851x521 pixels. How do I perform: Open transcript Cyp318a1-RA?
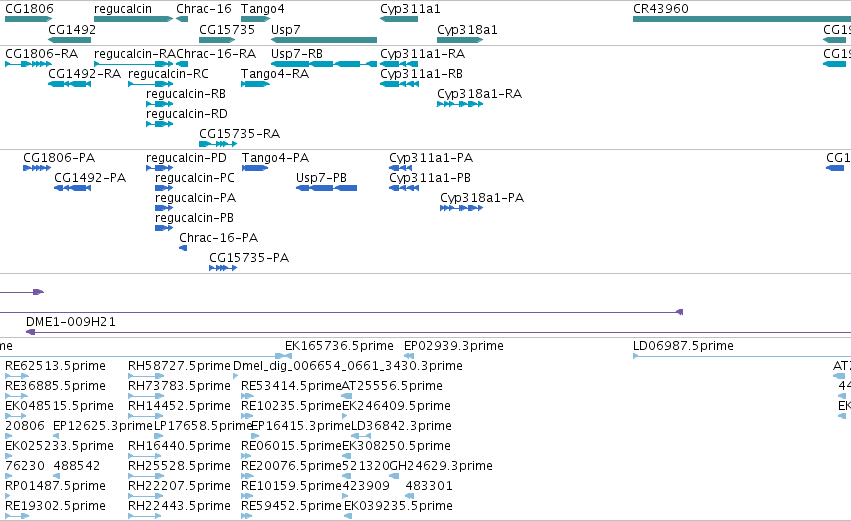[x=479, y=94]
